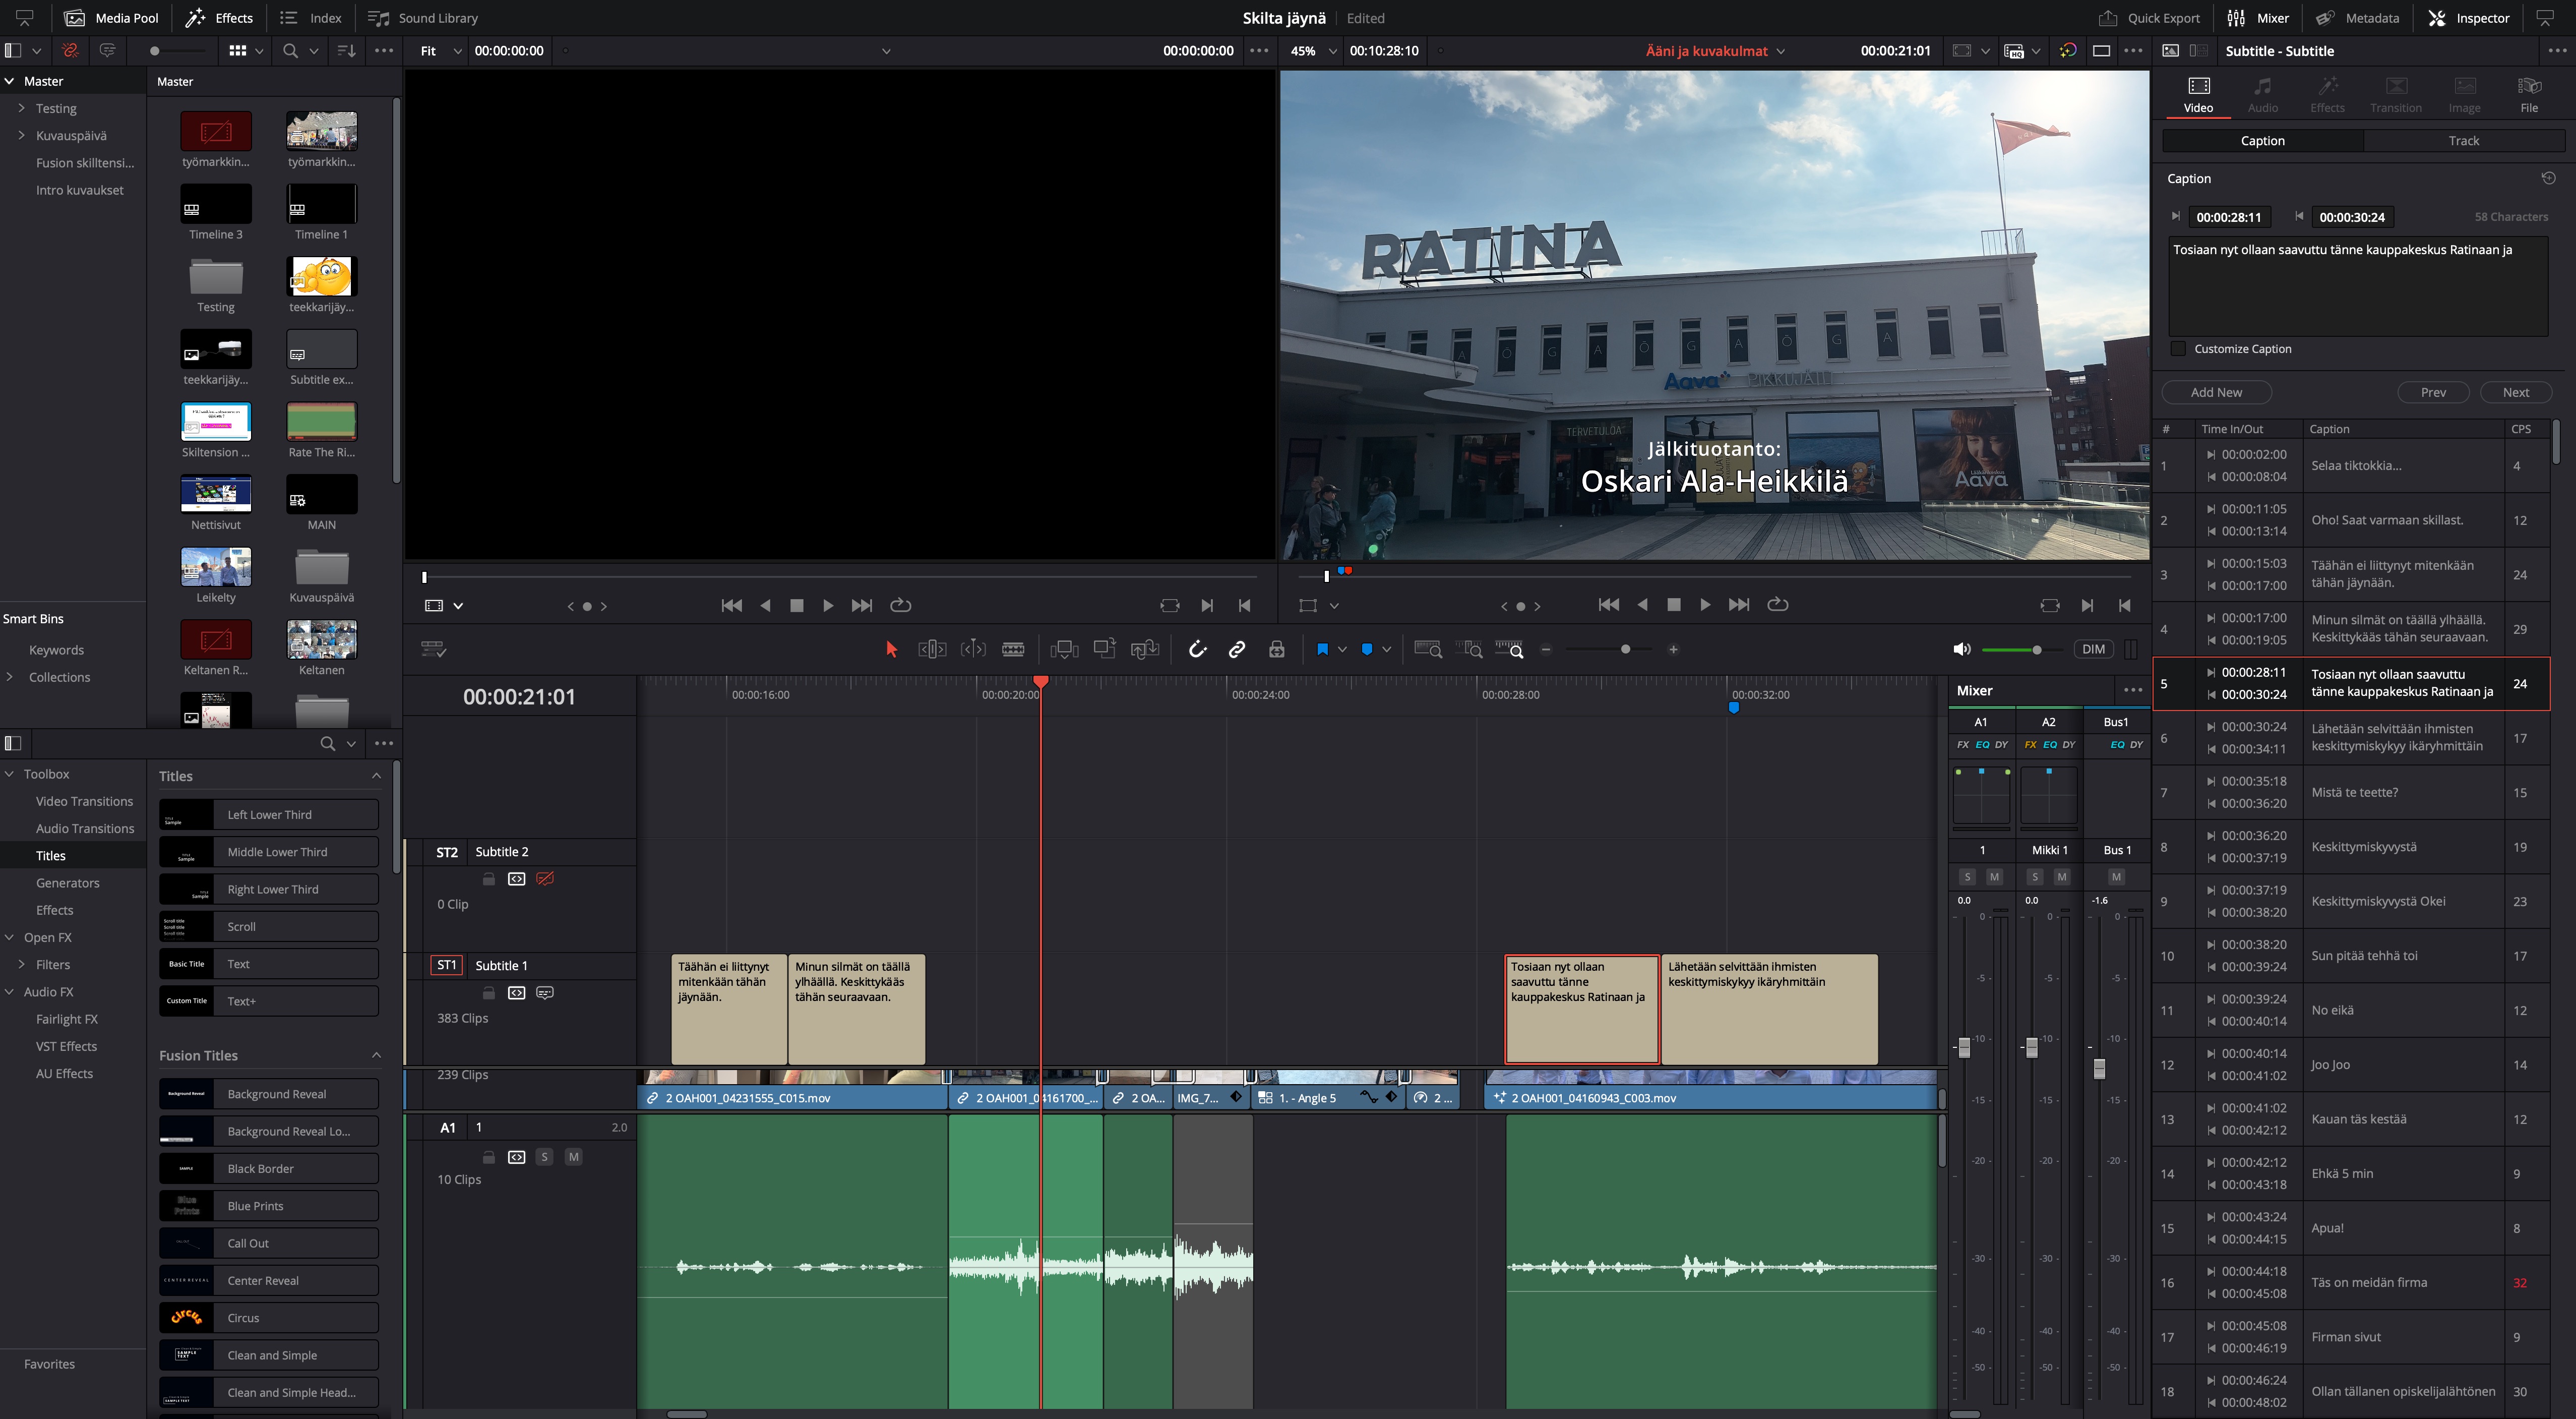This screenshot has width=2576, height=1419.
Task: Select the Scroll title preset
Action: pos(269,927)
